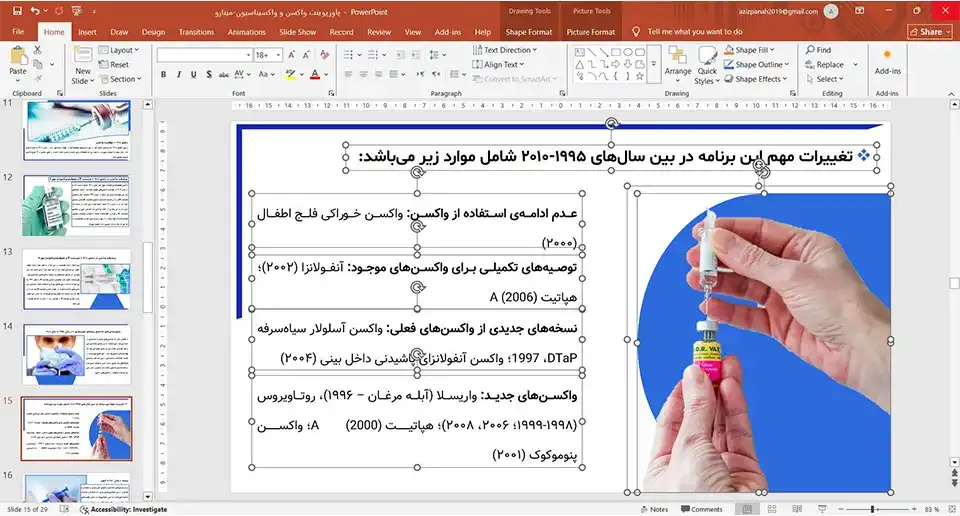Click the zoom in plus button
This screenshot has height=516, width=960.
pos(914,509)
